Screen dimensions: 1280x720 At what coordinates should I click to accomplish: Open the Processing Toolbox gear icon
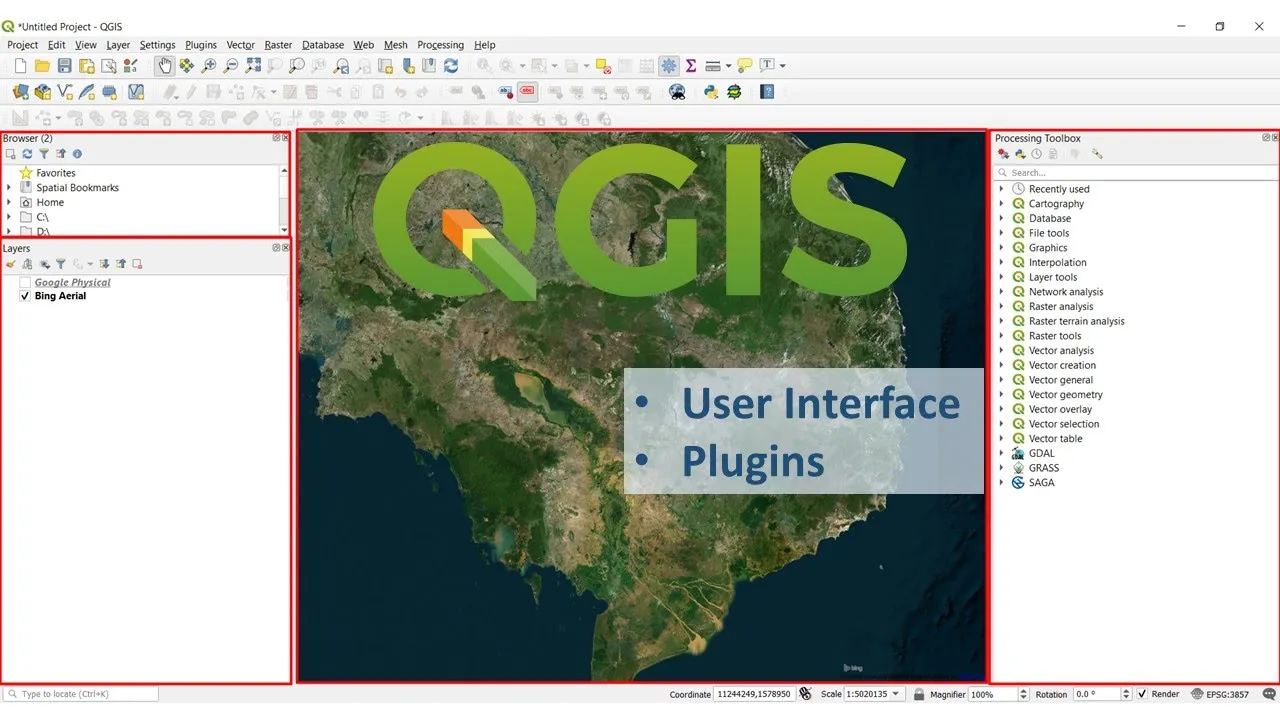click(669, 66)
